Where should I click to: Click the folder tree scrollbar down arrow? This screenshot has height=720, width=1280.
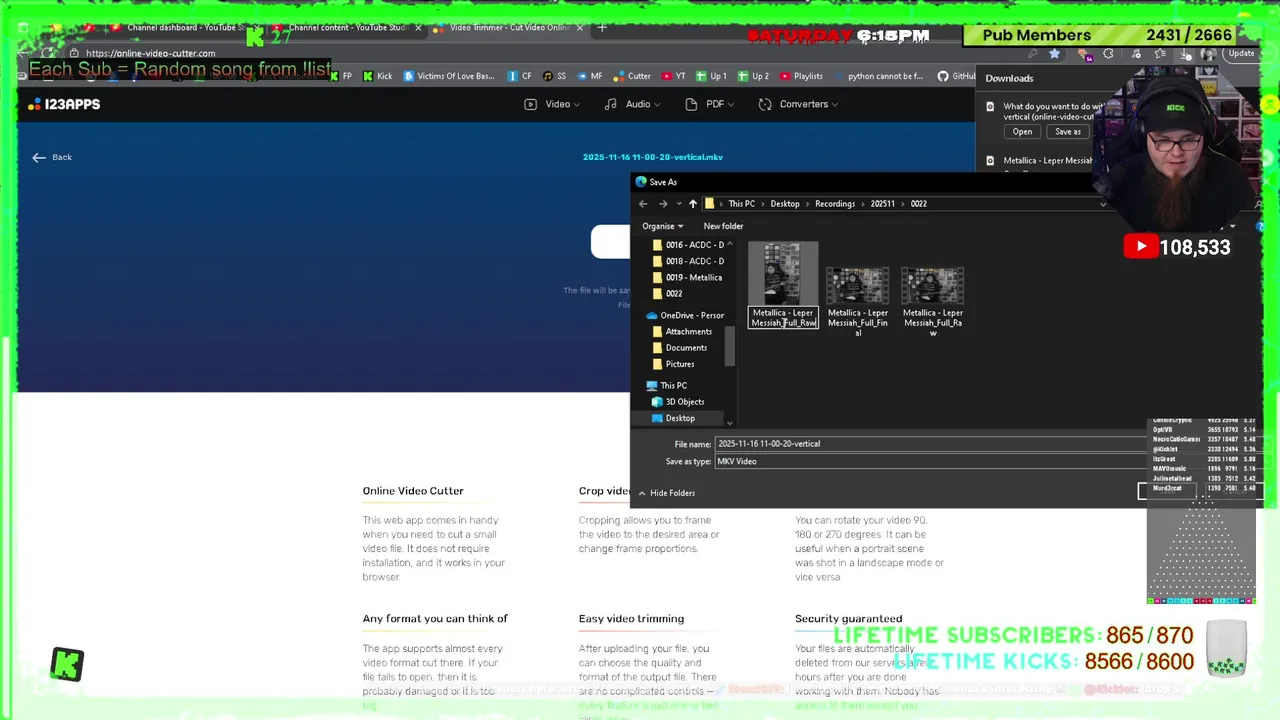(729, 424)
